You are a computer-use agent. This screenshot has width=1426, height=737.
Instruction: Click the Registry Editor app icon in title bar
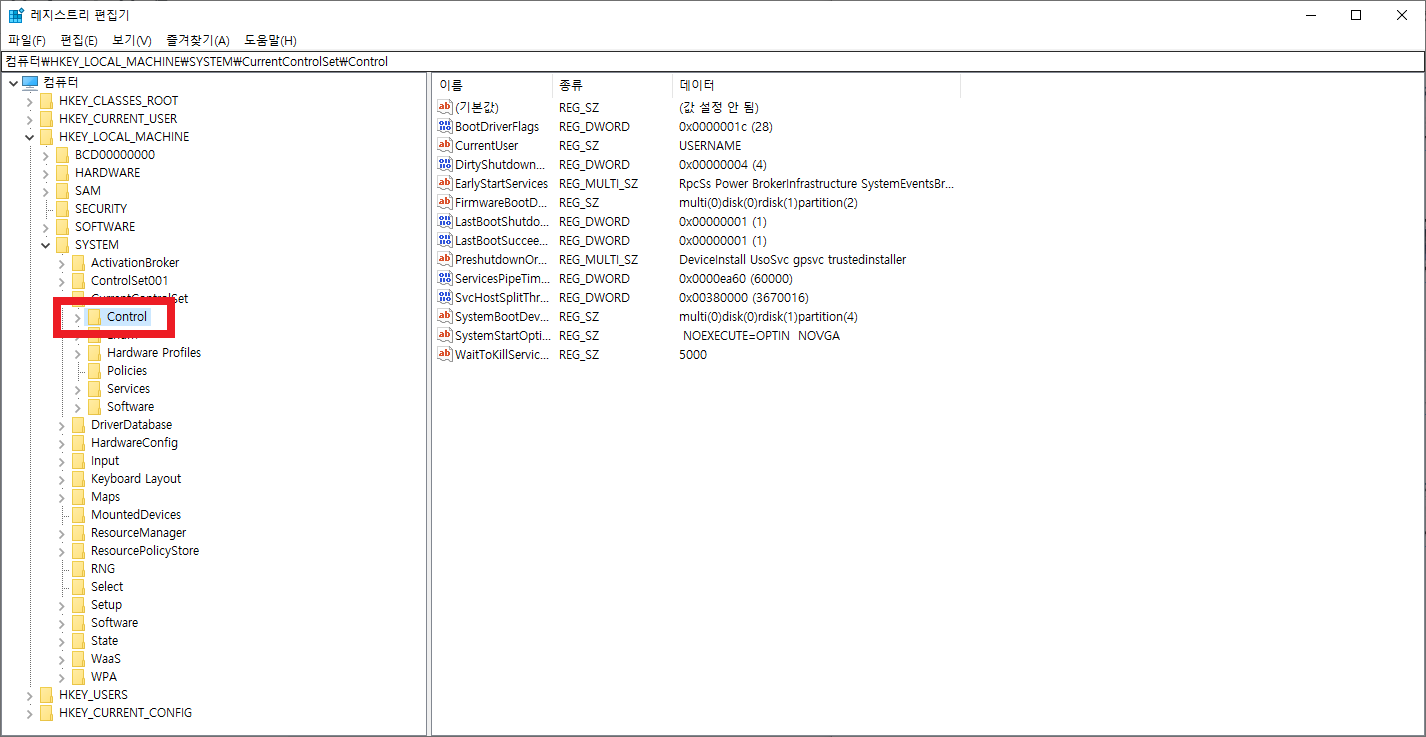click(x=16, y=15)
